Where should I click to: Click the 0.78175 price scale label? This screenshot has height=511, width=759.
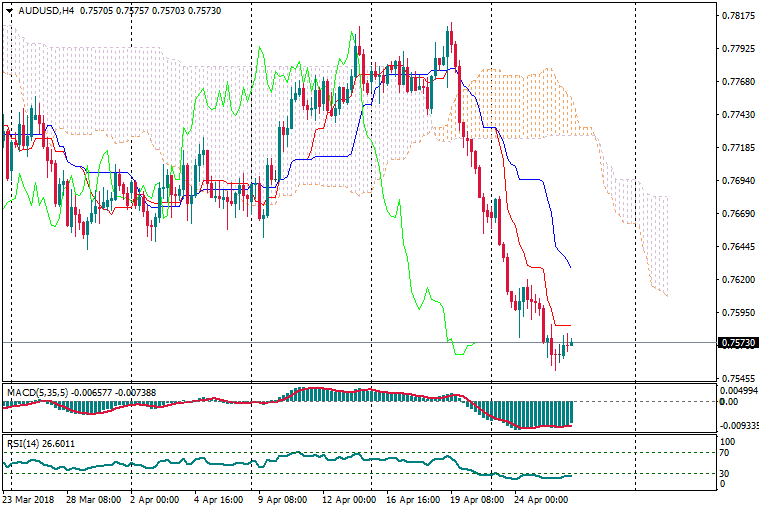point(737,16)
